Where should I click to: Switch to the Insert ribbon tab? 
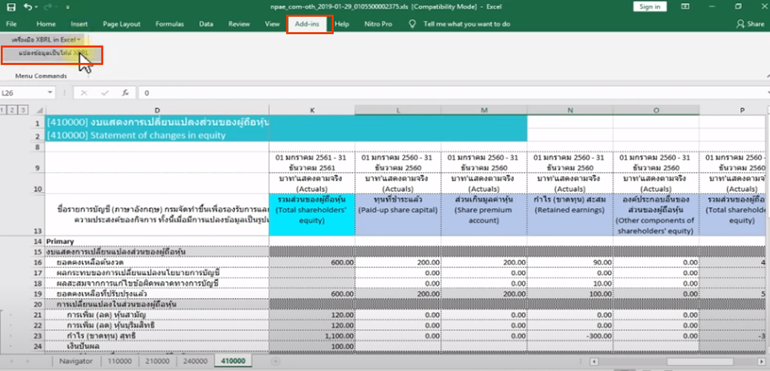pyautogui.click(x=79, y=24)
